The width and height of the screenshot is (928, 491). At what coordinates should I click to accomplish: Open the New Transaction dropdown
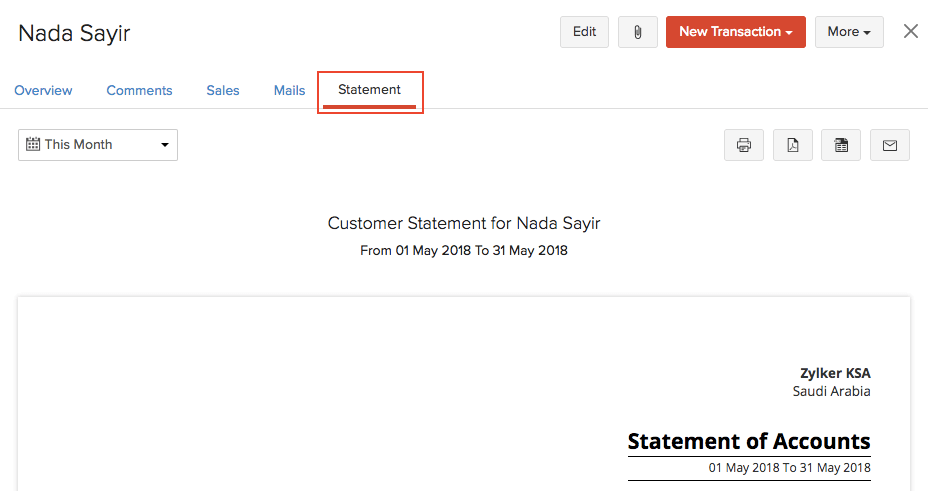[735, 32]
